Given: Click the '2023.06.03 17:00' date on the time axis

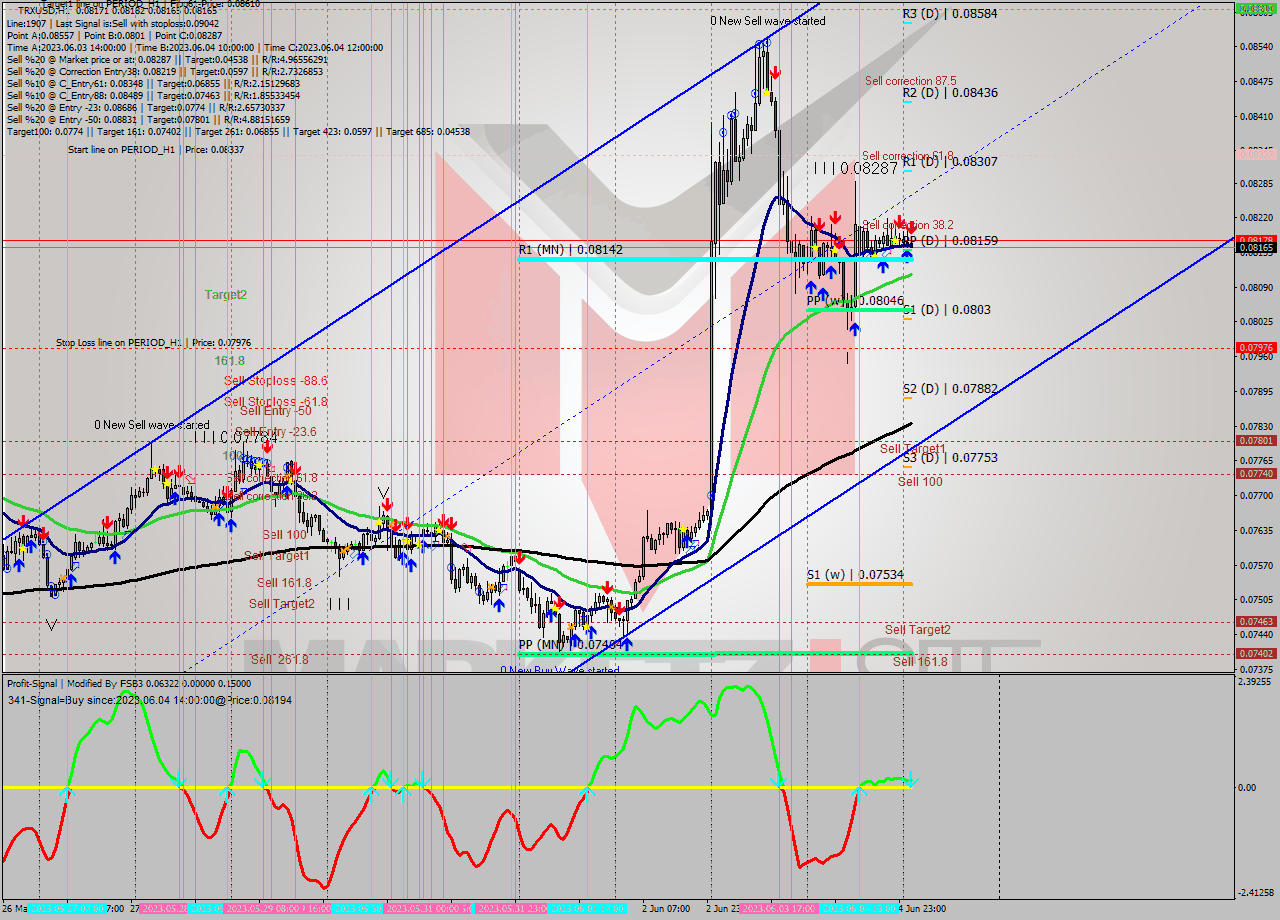Looking at the screenshot, I should tap(778, 909).
